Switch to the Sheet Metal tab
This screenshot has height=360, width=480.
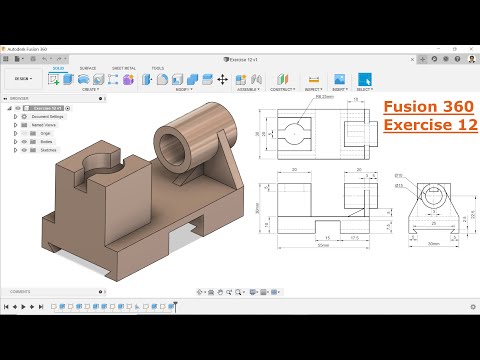click(124, 68)
